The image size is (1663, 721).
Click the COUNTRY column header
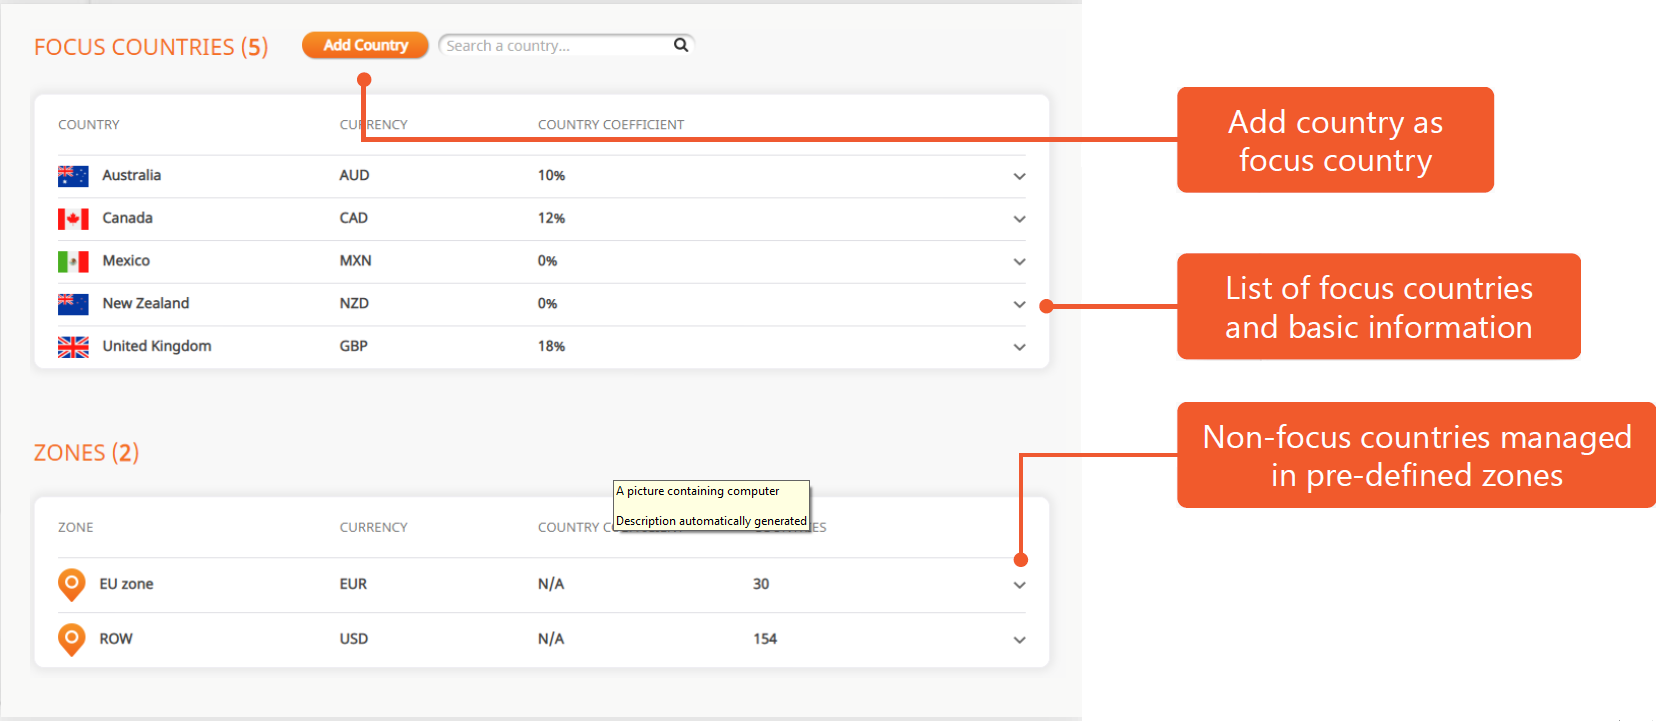click(x=88, y=125)
